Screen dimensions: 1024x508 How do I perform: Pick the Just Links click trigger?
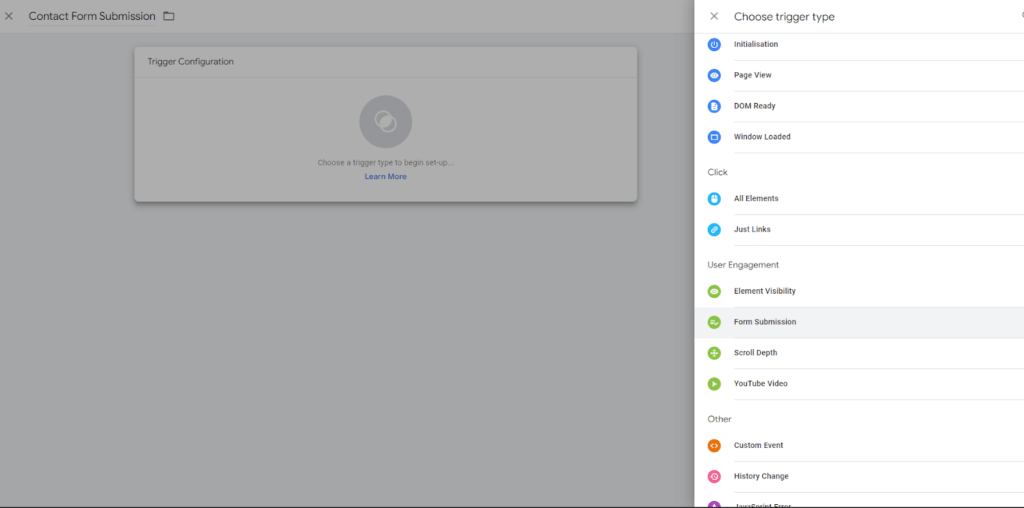click(859, 230)
